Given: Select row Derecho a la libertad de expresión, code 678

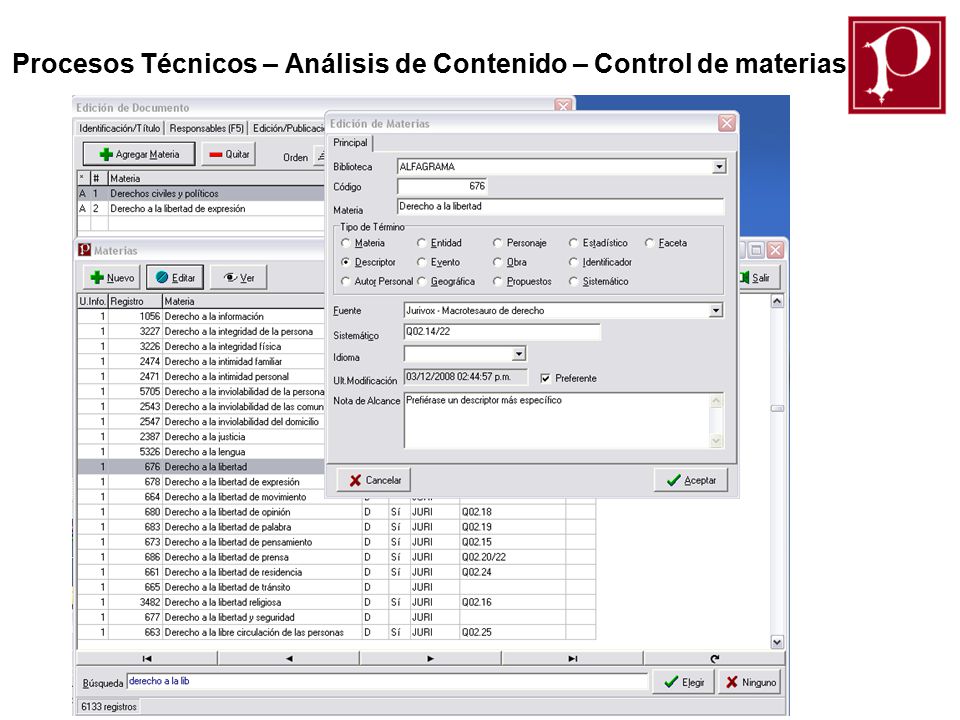Looking at the screenshot, I should 201,482.
